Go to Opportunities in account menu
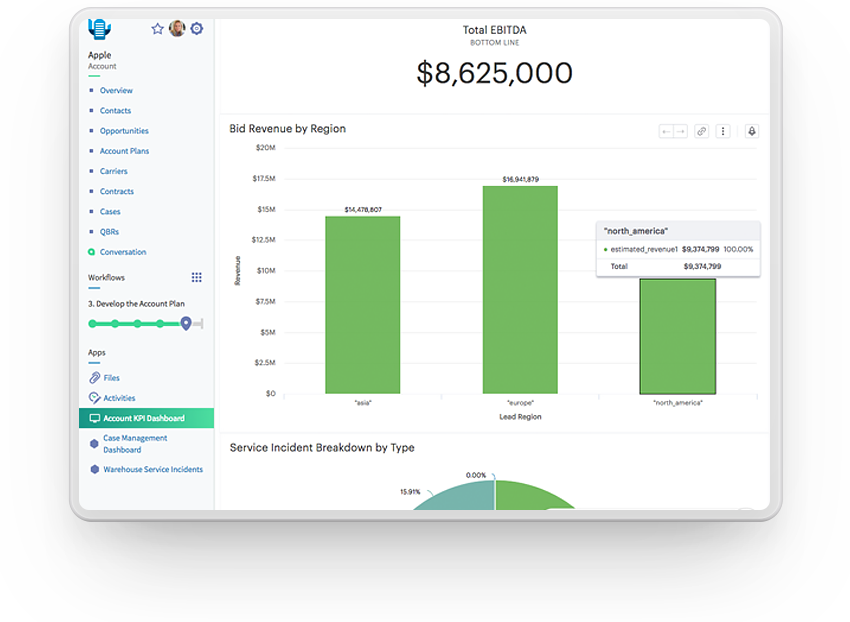Screen dimensions: 850x622 124,131
